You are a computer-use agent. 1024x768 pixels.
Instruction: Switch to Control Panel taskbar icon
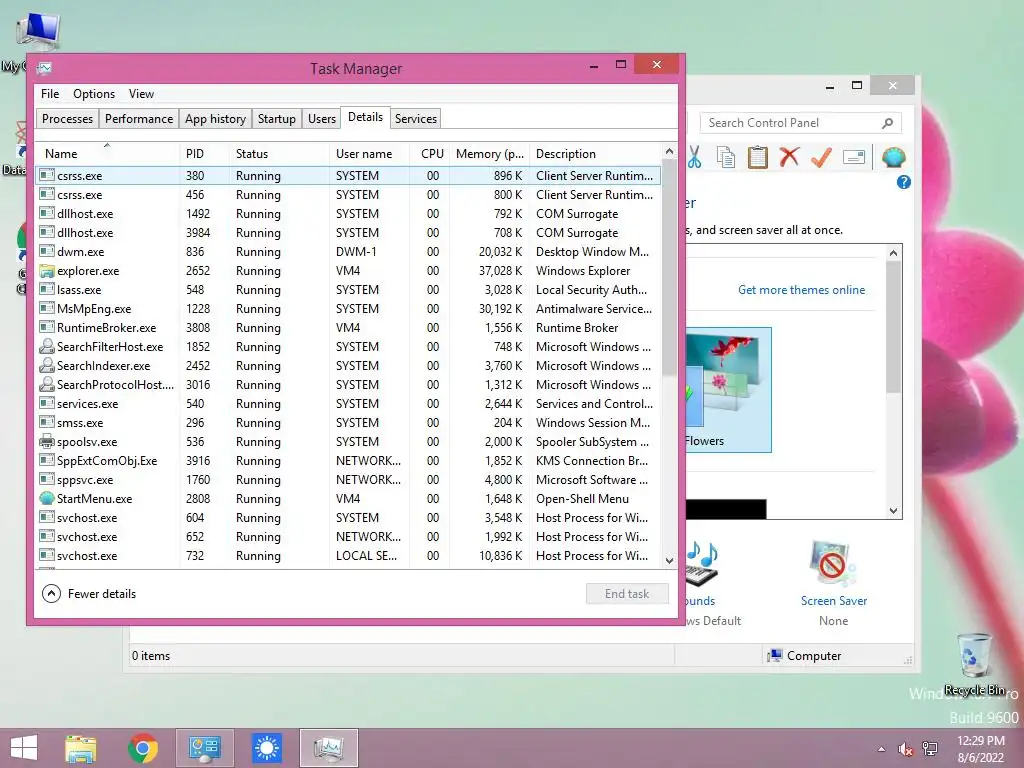pos(205,748)
